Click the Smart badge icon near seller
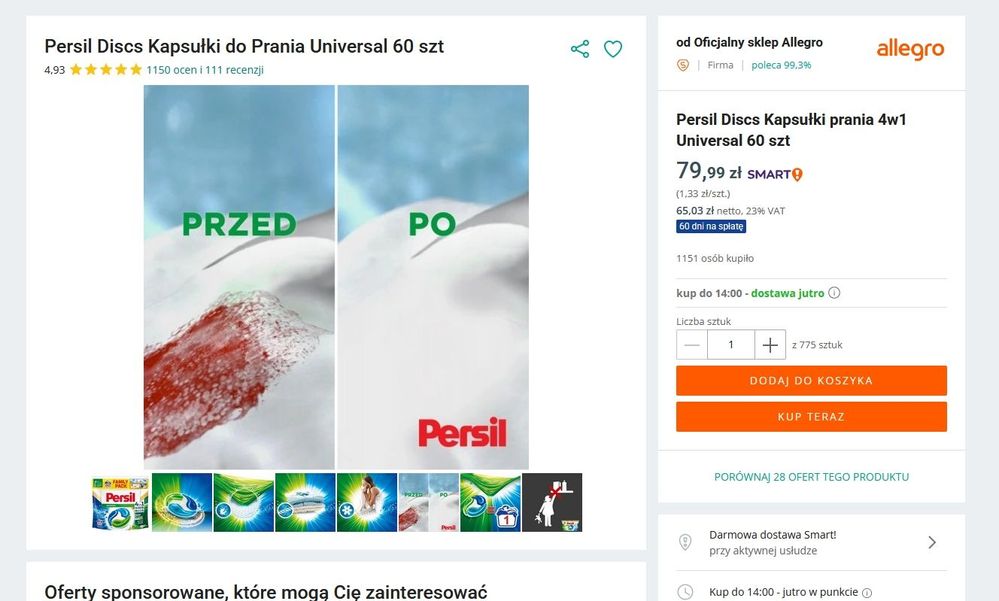 pyautogui.click(x=683, y=65)
